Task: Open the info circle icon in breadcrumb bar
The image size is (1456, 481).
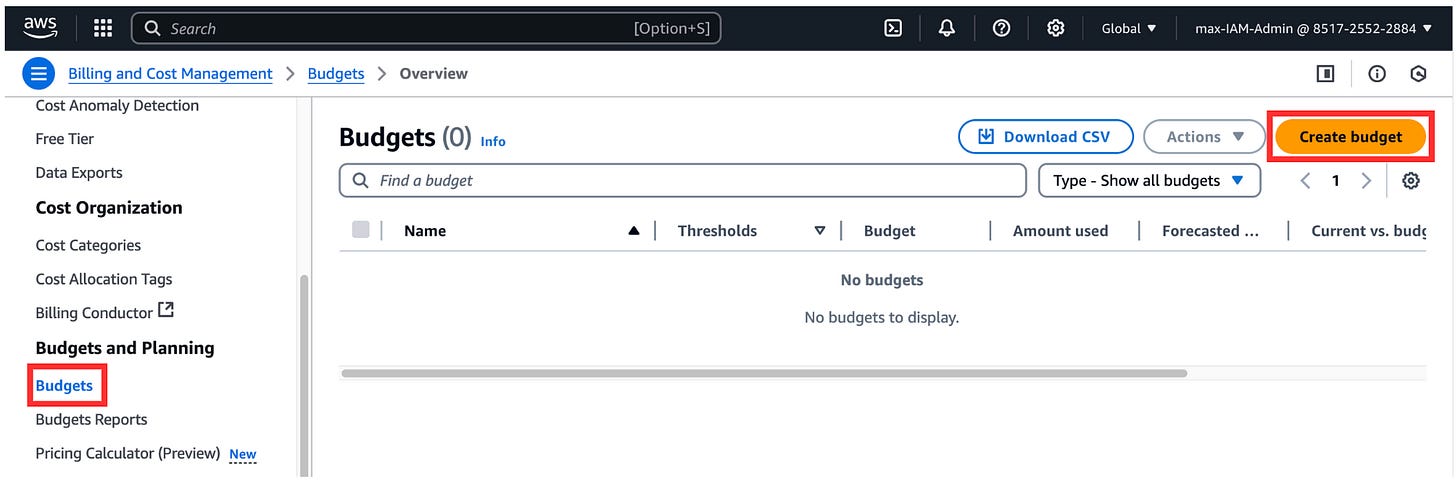Action: point(1377,74)
